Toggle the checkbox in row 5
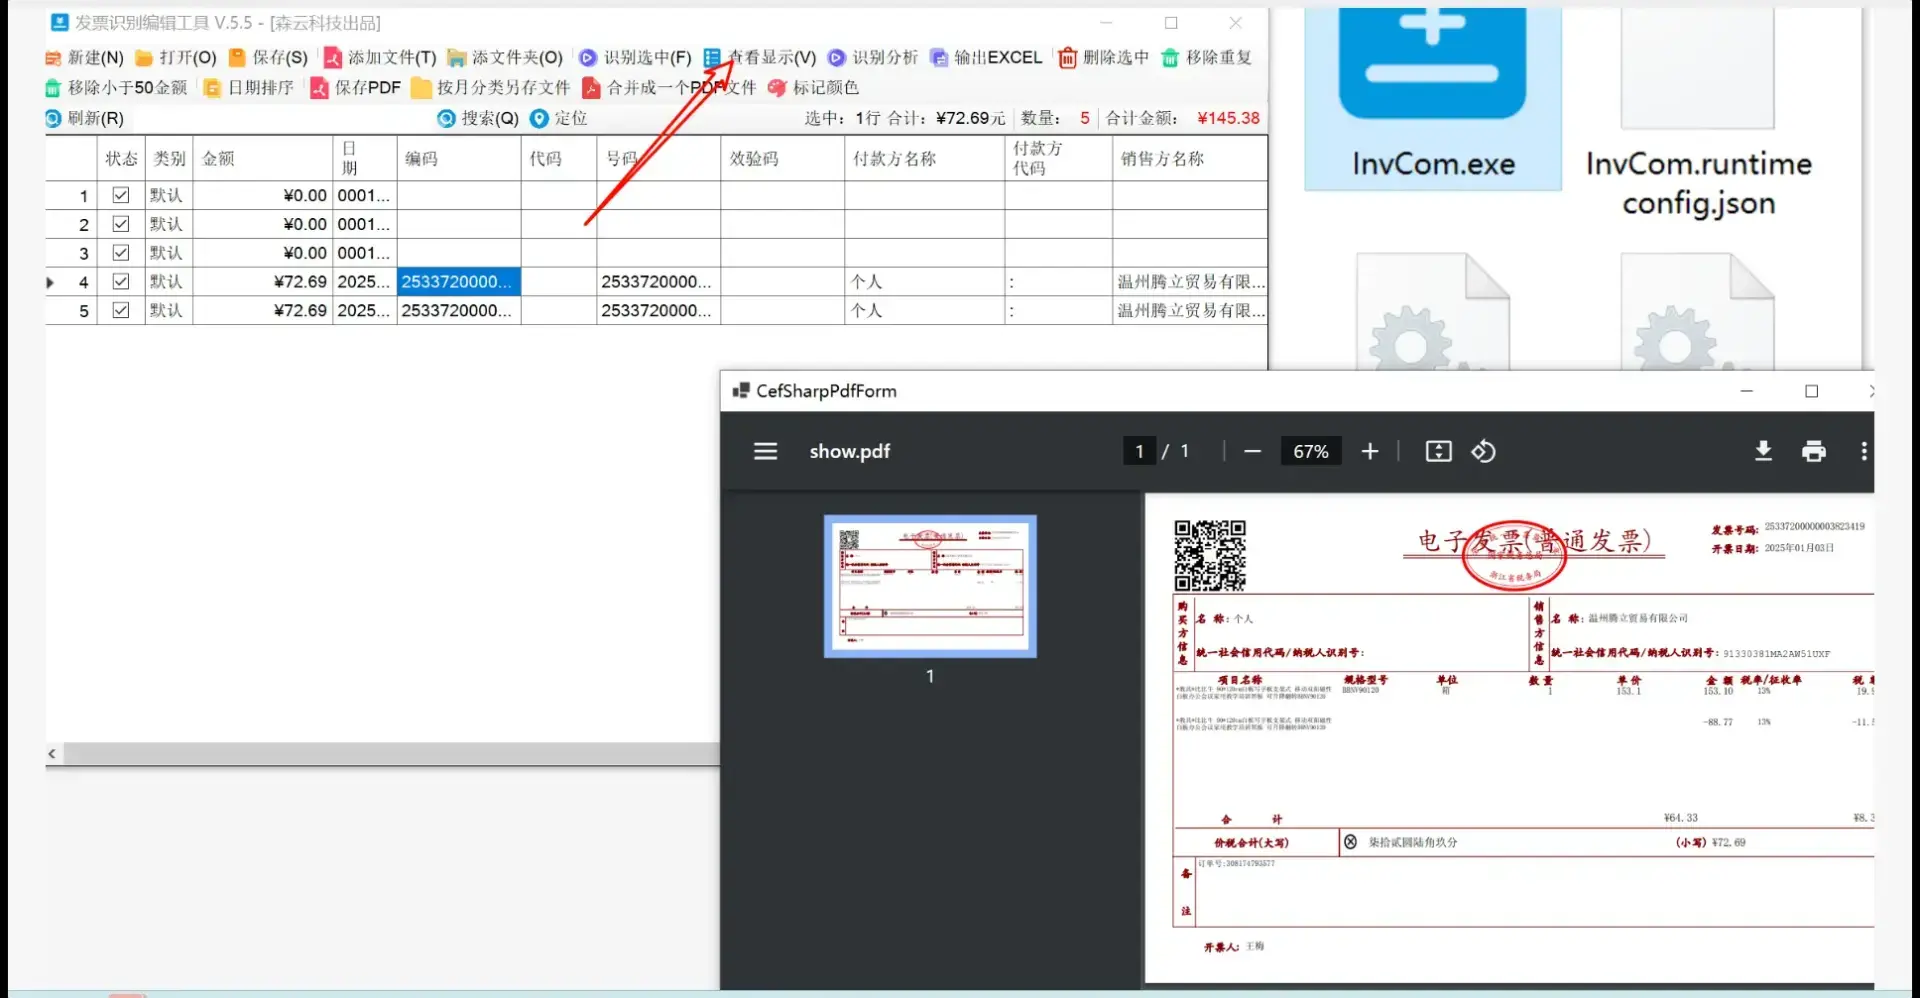The image size is (1920, 998). pyautogui.click(x=121, y=311)
